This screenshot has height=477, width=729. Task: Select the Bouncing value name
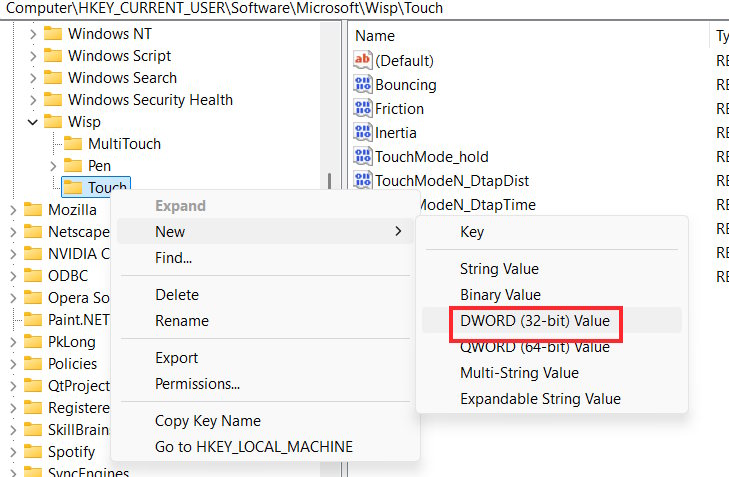[x=406, y=85]
